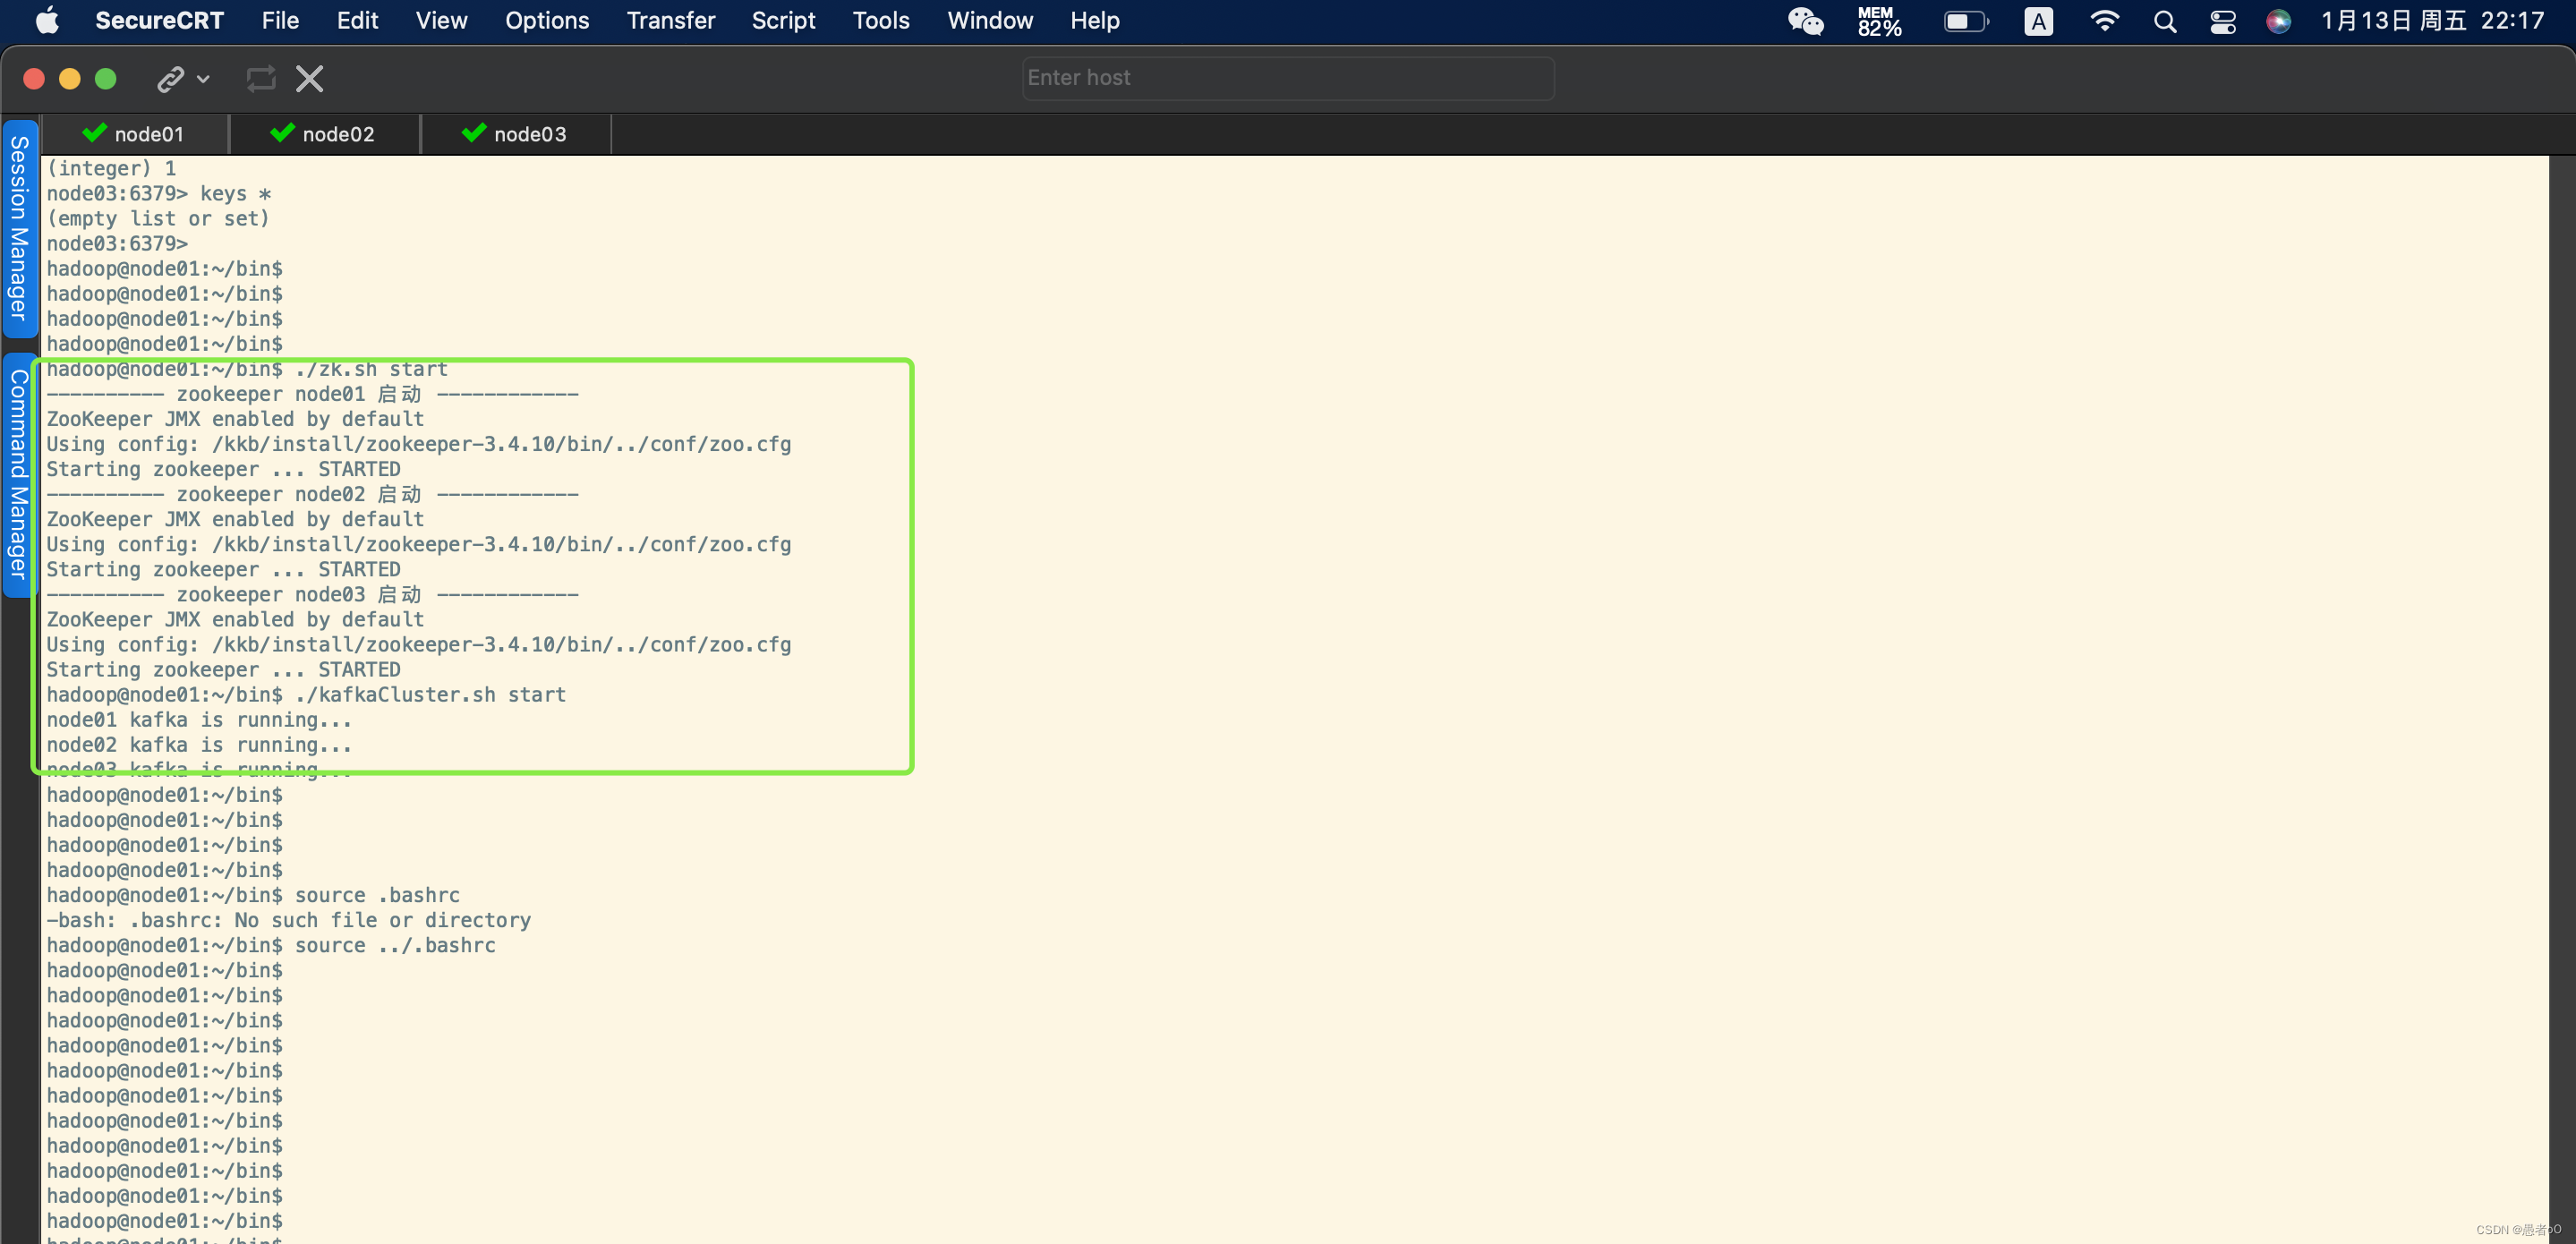Viewport: 2576px width, 1244px height.
Task: Open the Tools menu
Action: coord(880,20)
